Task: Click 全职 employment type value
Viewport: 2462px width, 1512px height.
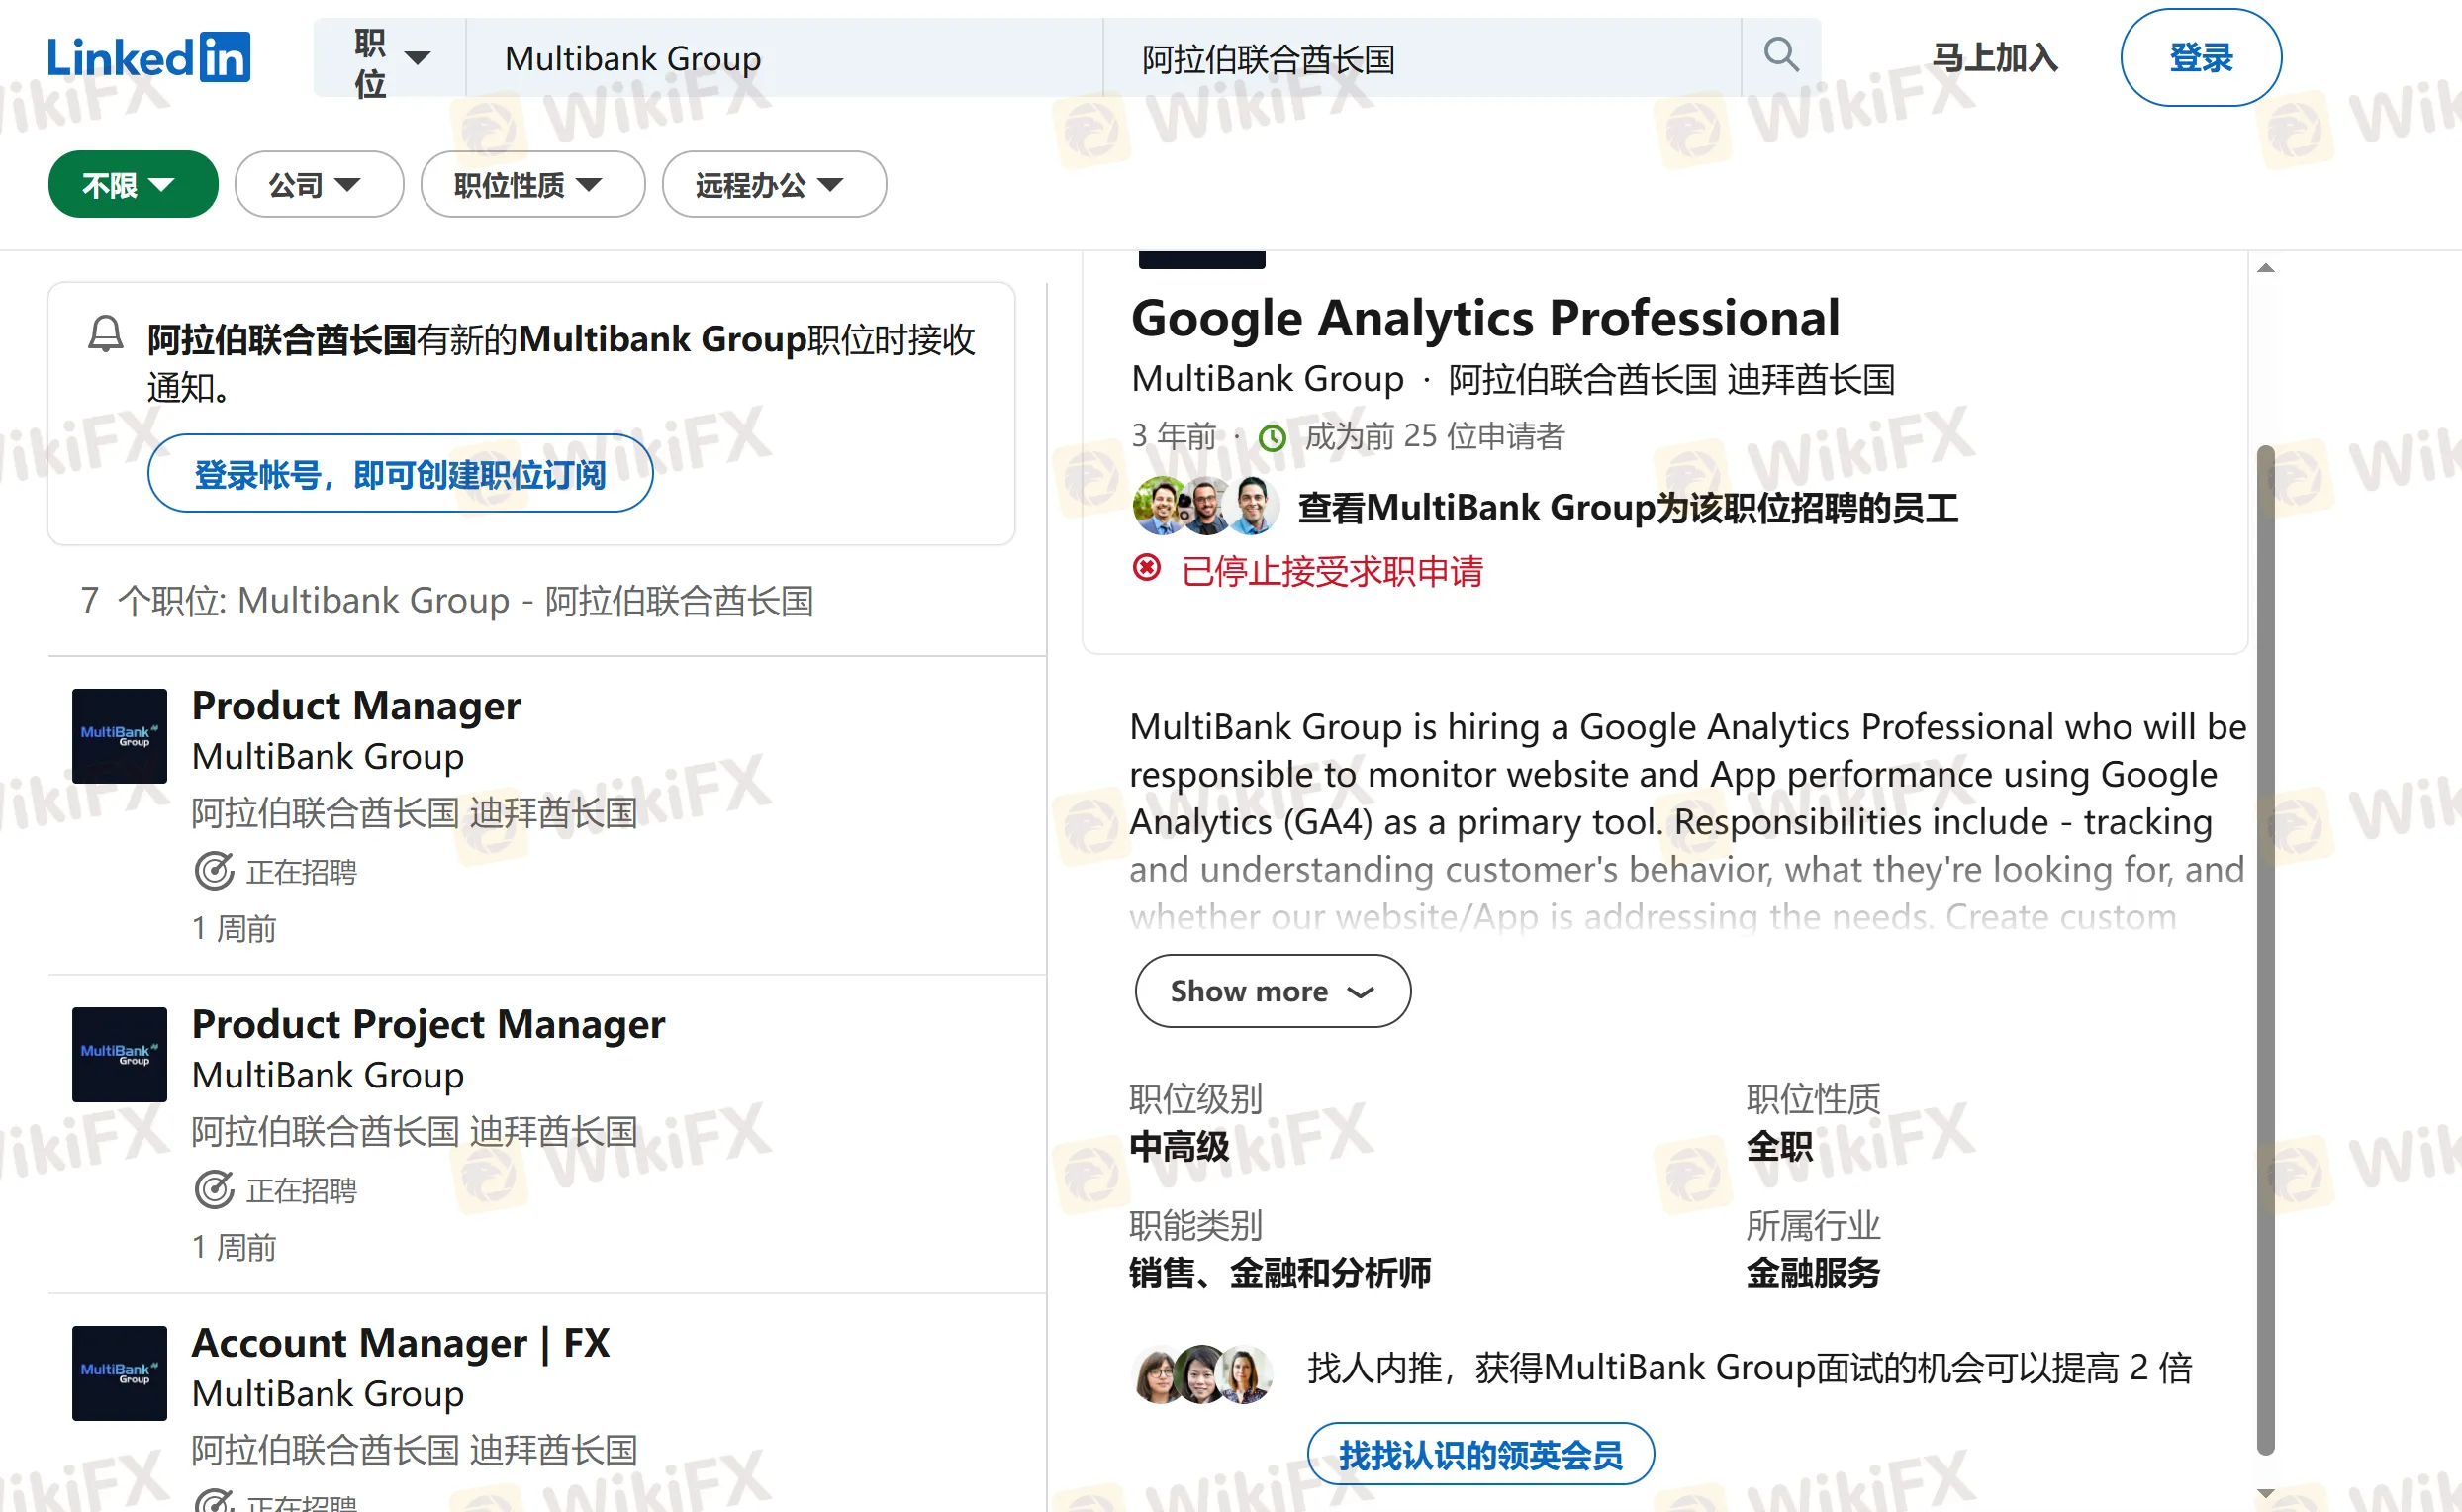Action: pyautogui.click(x=1780, y=1146)
